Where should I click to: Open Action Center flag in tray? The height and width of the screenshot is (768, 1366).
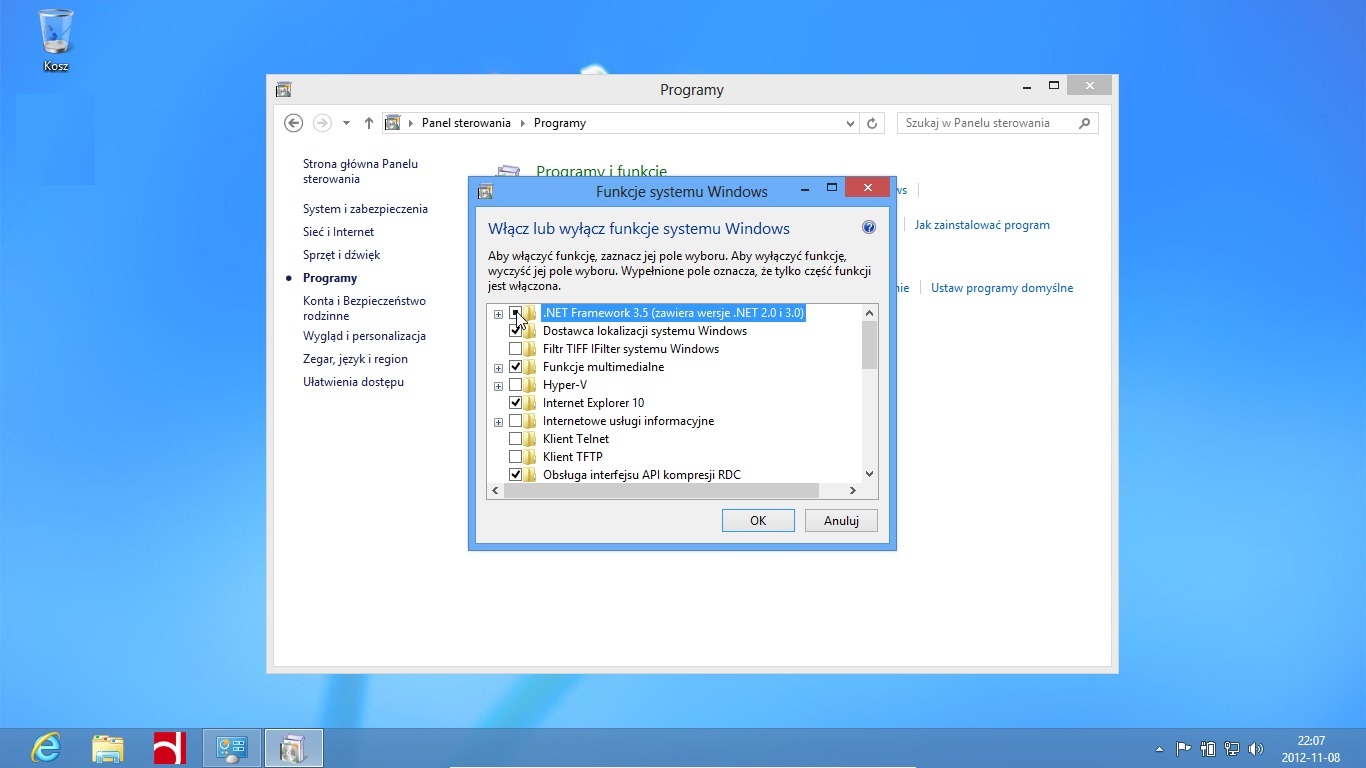coord(1183,749)
